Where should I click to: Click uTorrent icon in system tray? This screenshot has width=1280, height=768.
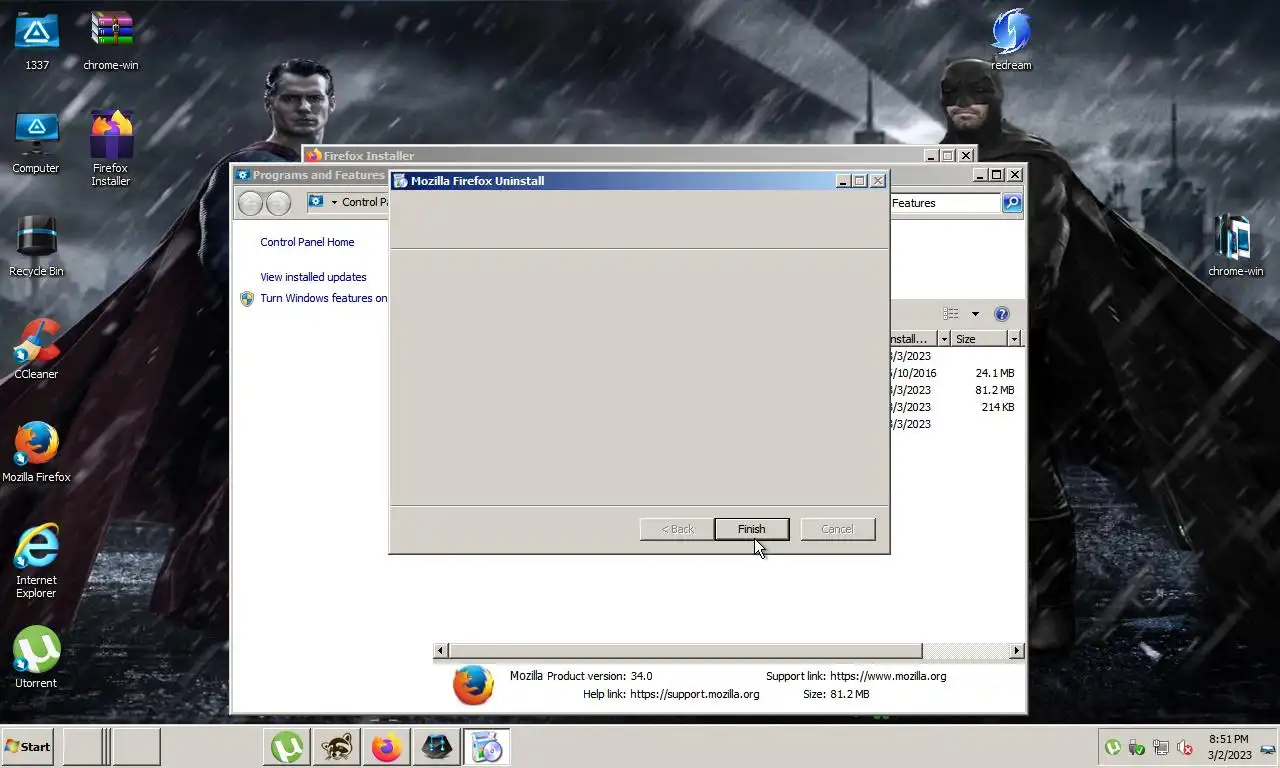[x=1112, y=747]
